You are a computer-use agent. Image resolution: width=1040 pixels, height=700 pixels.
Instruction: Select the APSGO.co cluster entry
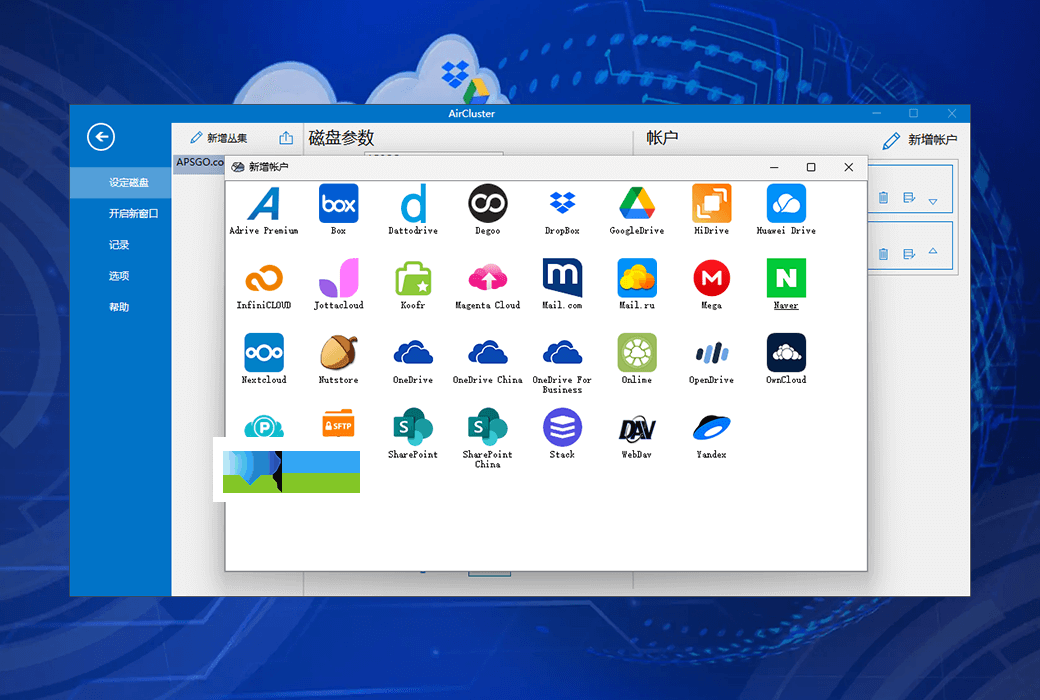point(199,163)
